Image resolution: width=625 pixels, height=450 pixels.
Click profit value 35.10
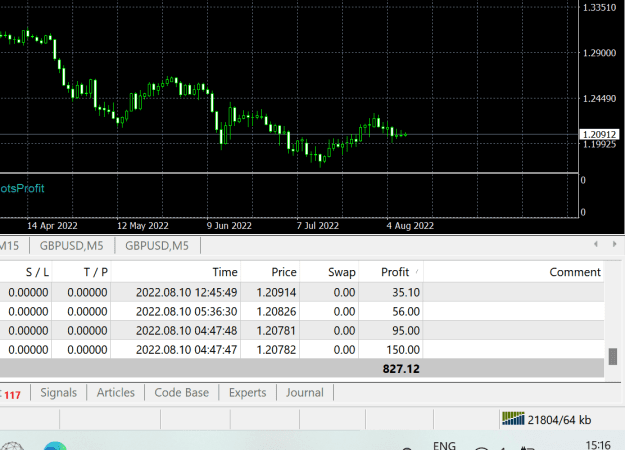click(x=406, y=293)
